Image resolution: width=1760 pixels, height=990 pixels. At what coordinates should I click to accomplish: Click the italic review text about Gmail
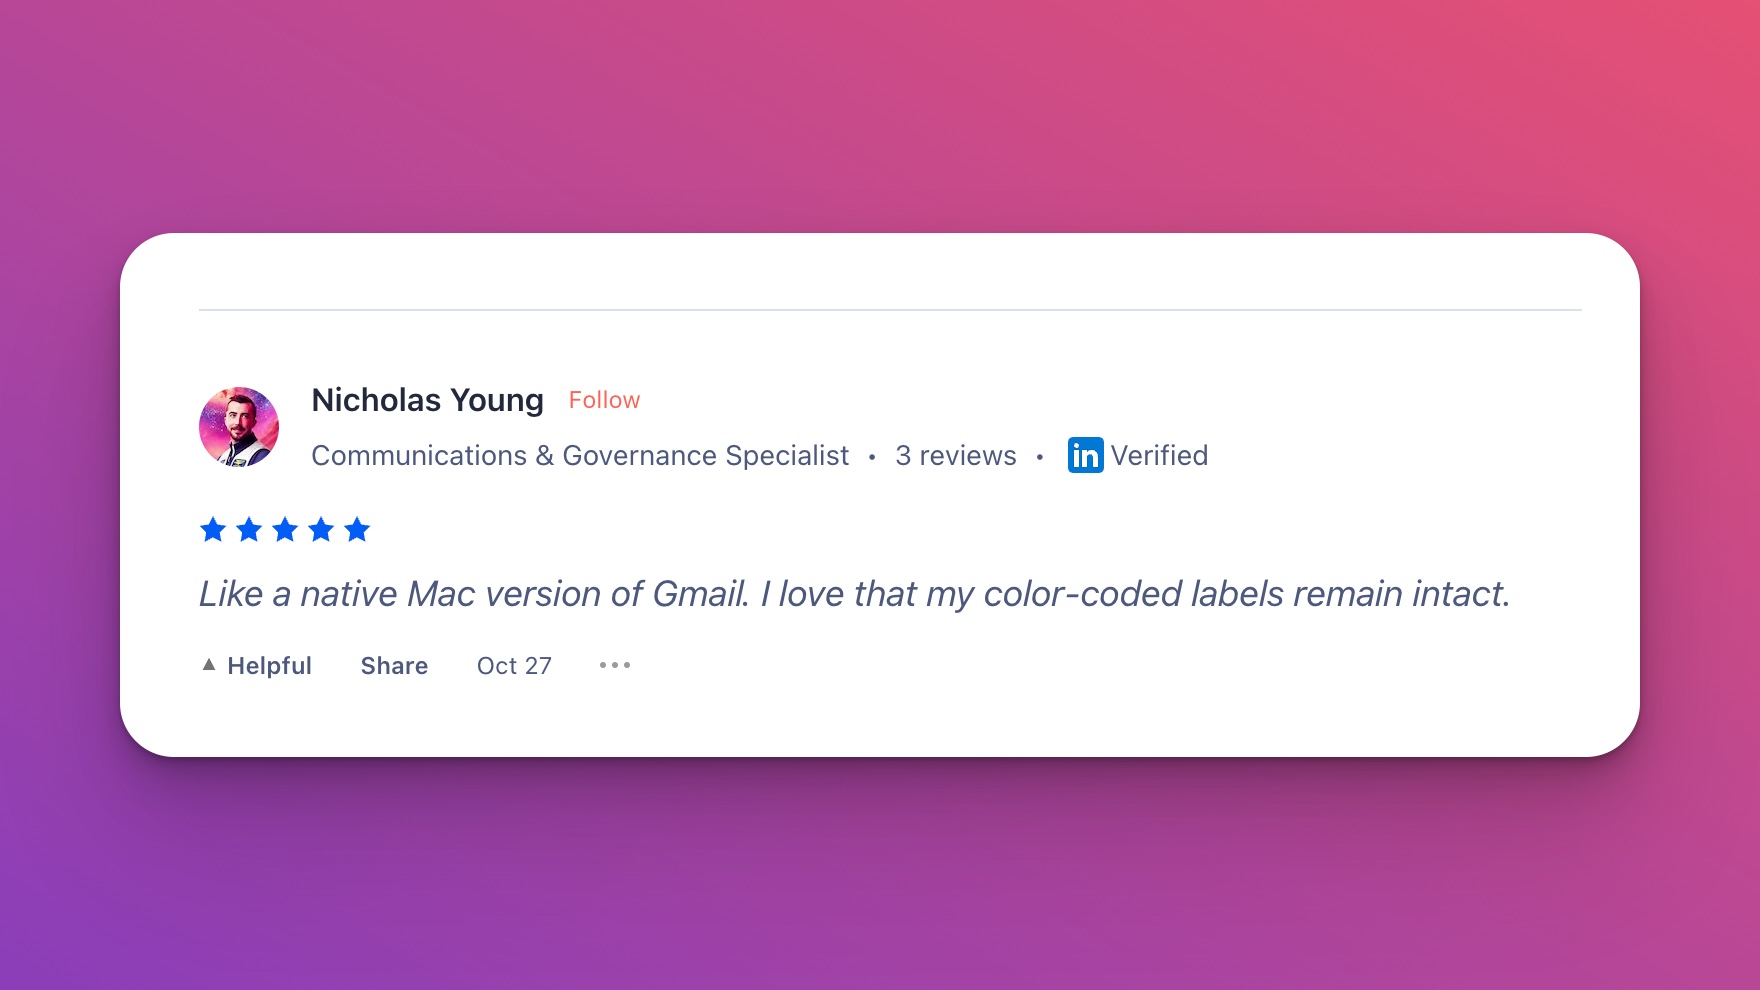coord(854,594)
